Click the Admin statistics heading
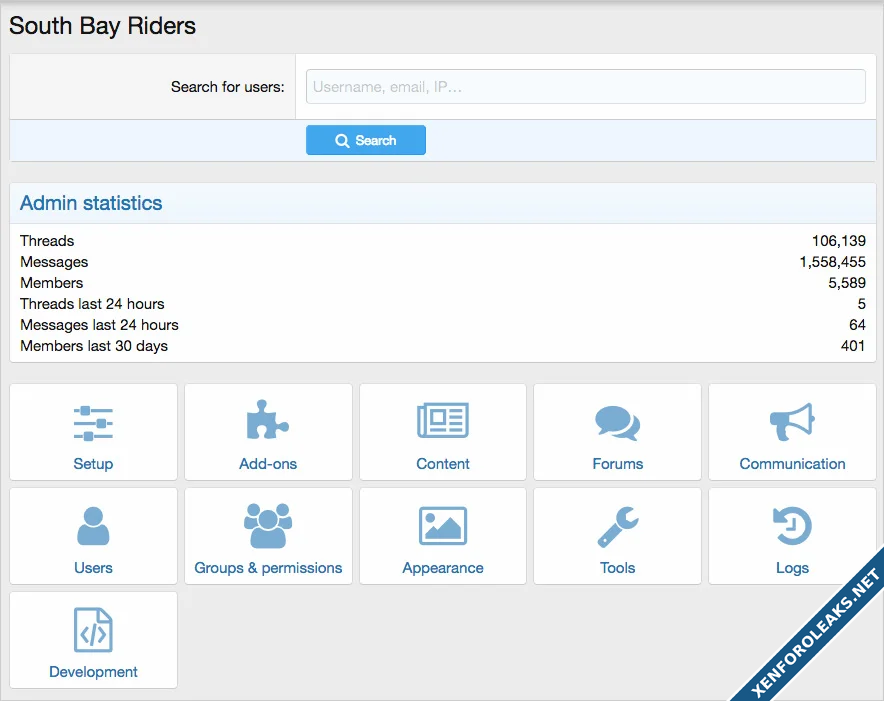884x701 pixels. [x=91, y=203]
